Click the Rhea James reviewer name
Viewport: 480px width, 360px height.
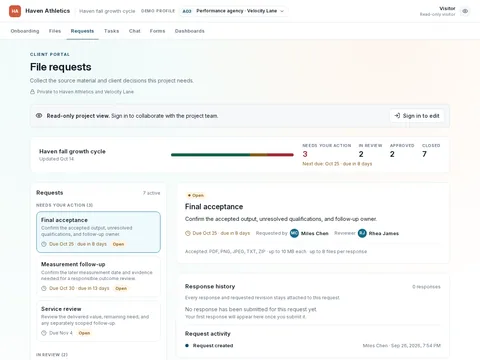click(x=384, y=233)
